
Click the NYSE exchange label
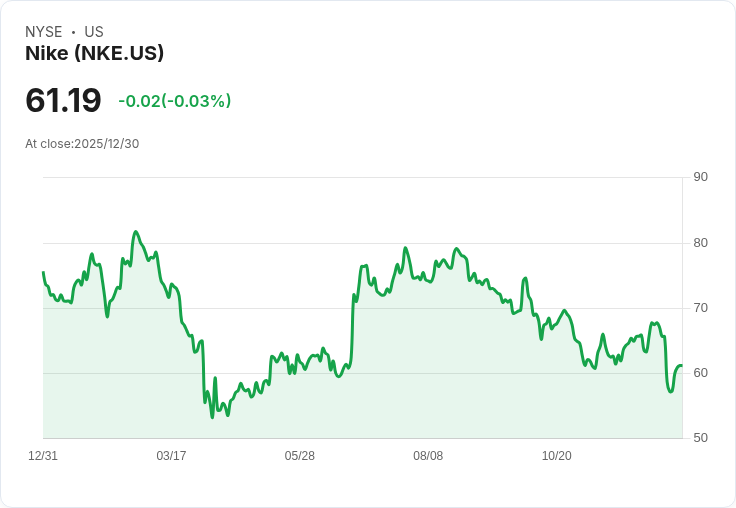[x=43, y=32]
